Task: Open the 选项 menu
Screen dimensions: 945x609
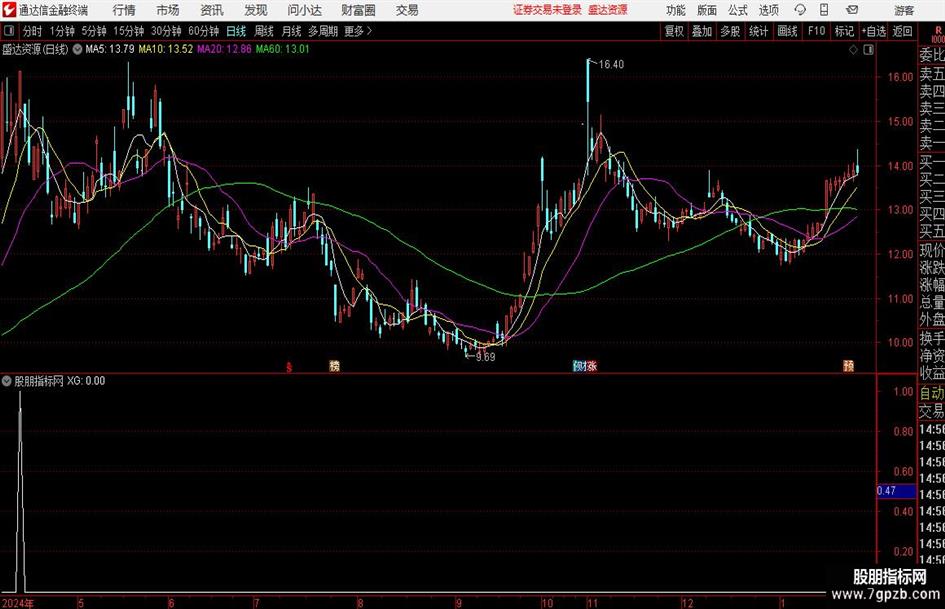Action: click(x=769, y=10)
